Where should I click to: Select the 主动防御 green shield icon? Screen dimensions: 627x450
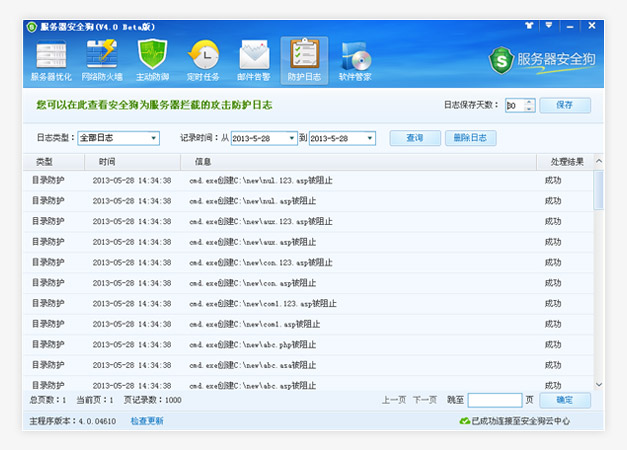coord(152,60)
